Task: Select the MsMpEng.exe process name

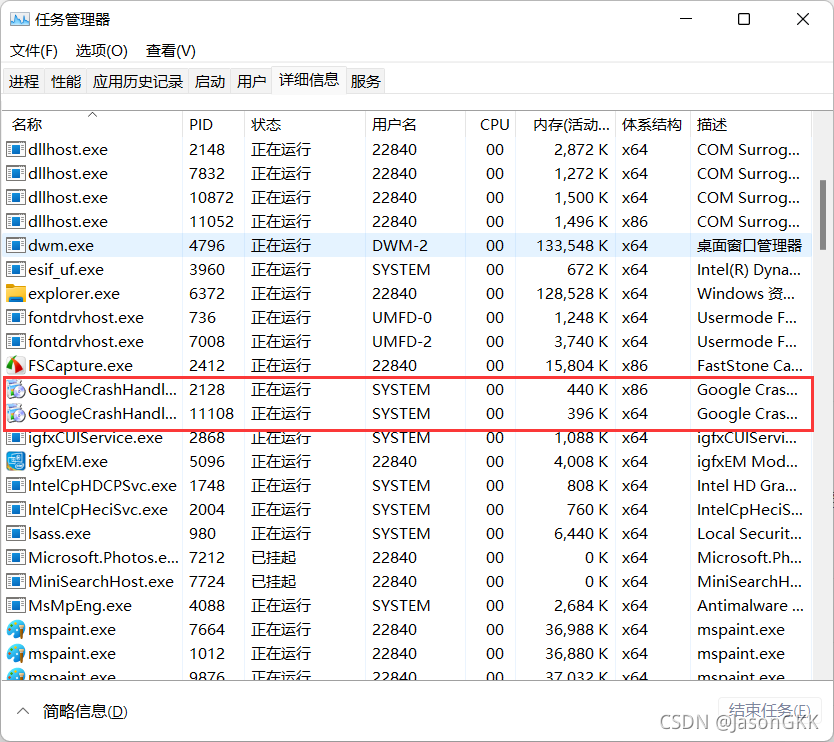Action: [x=80, y=605]
